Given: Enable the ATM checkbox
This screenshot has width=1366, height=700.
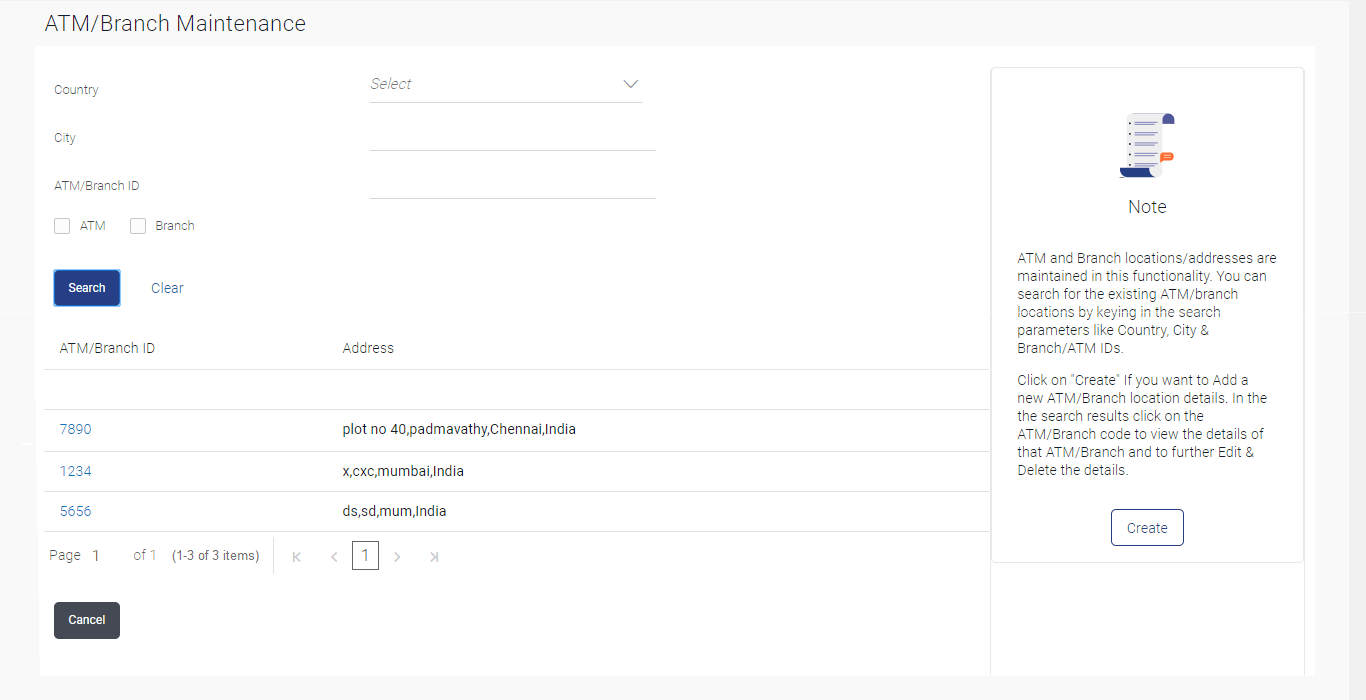Looking at the screenshot, I should coord(62,226).
